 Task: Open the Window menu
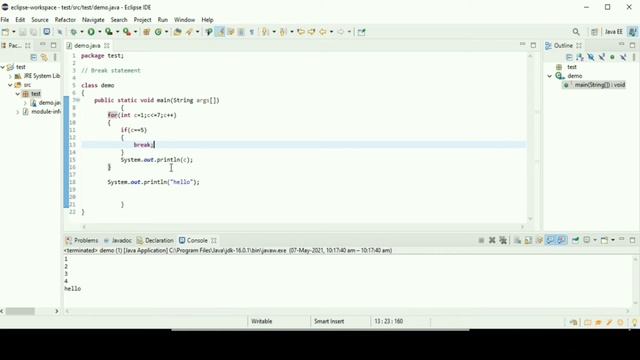coord(184,20)
